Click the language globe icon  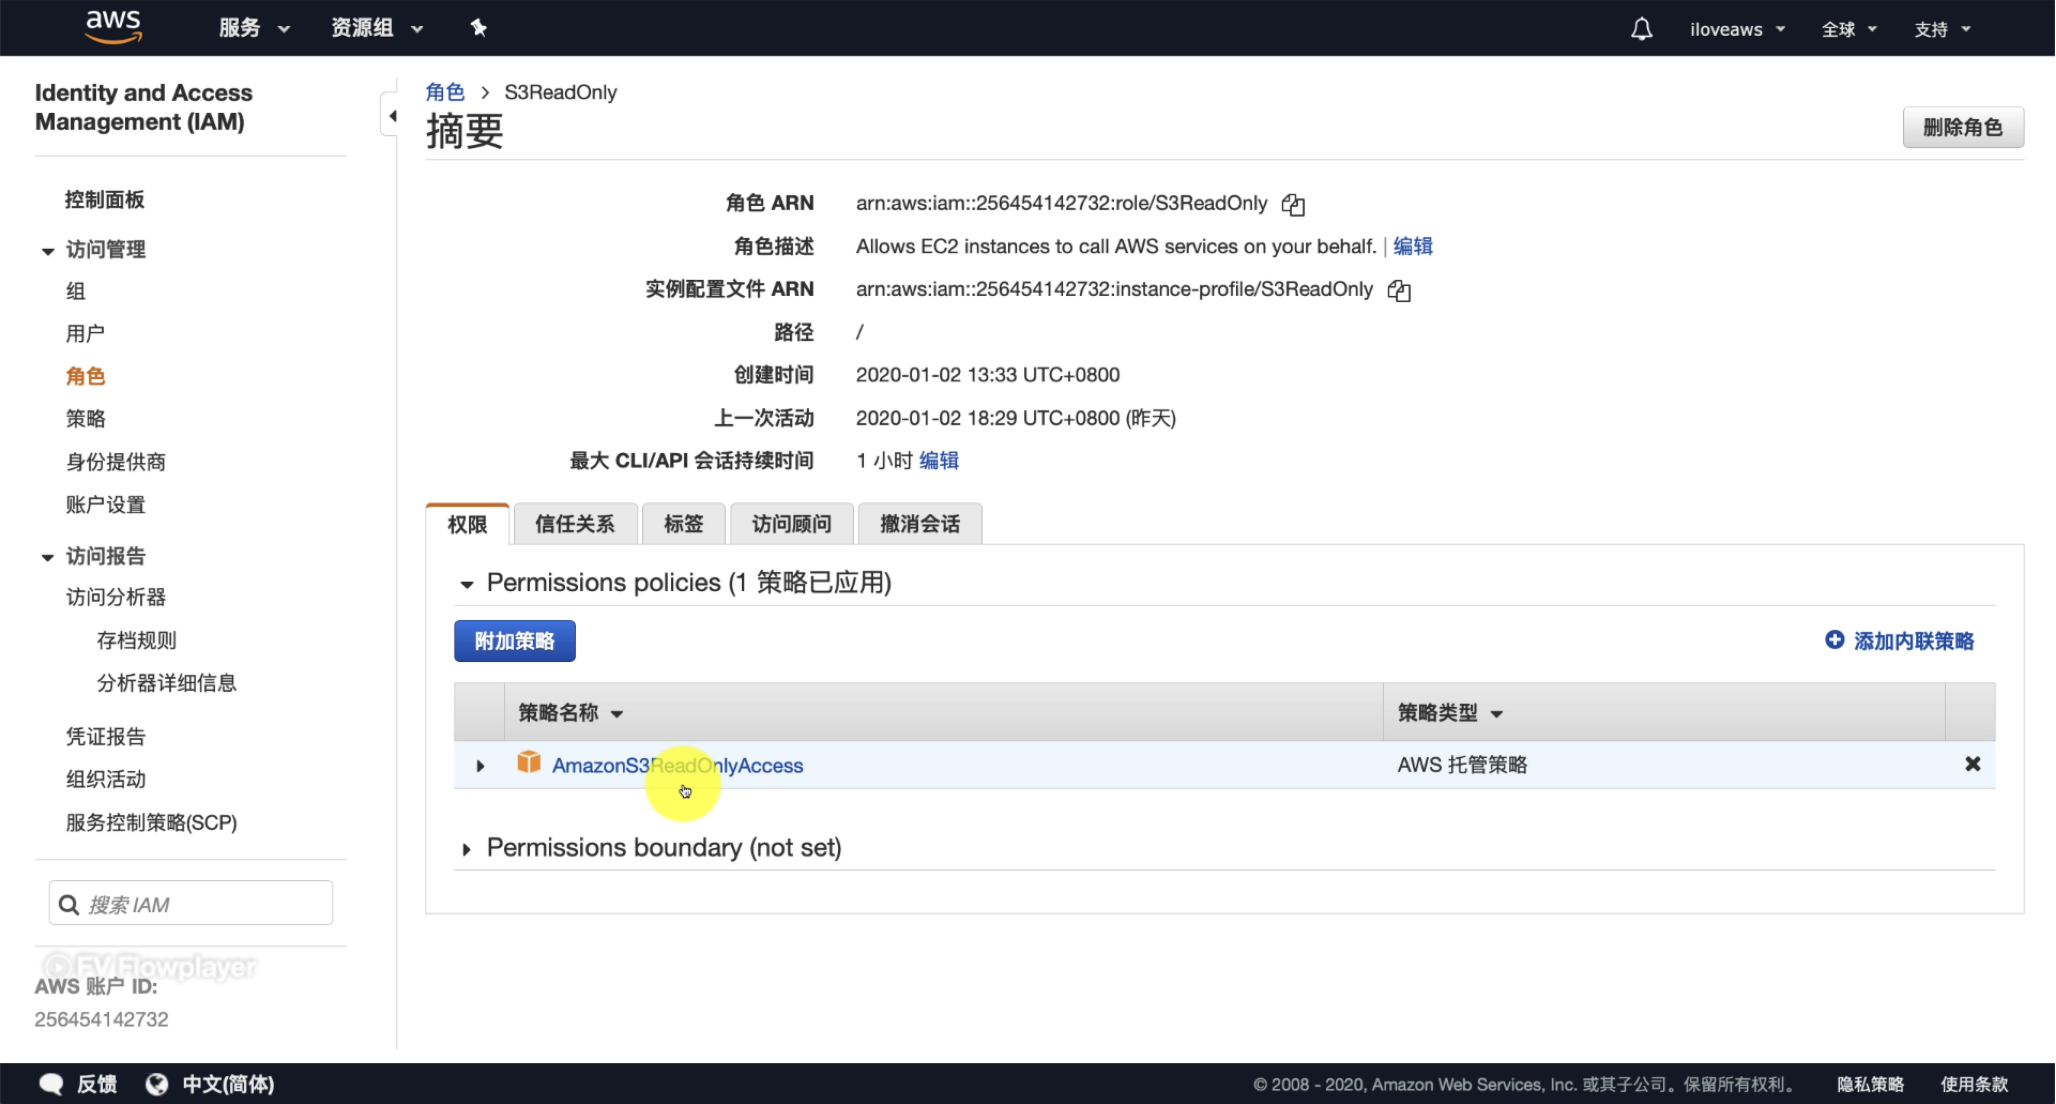point(157,1084)
